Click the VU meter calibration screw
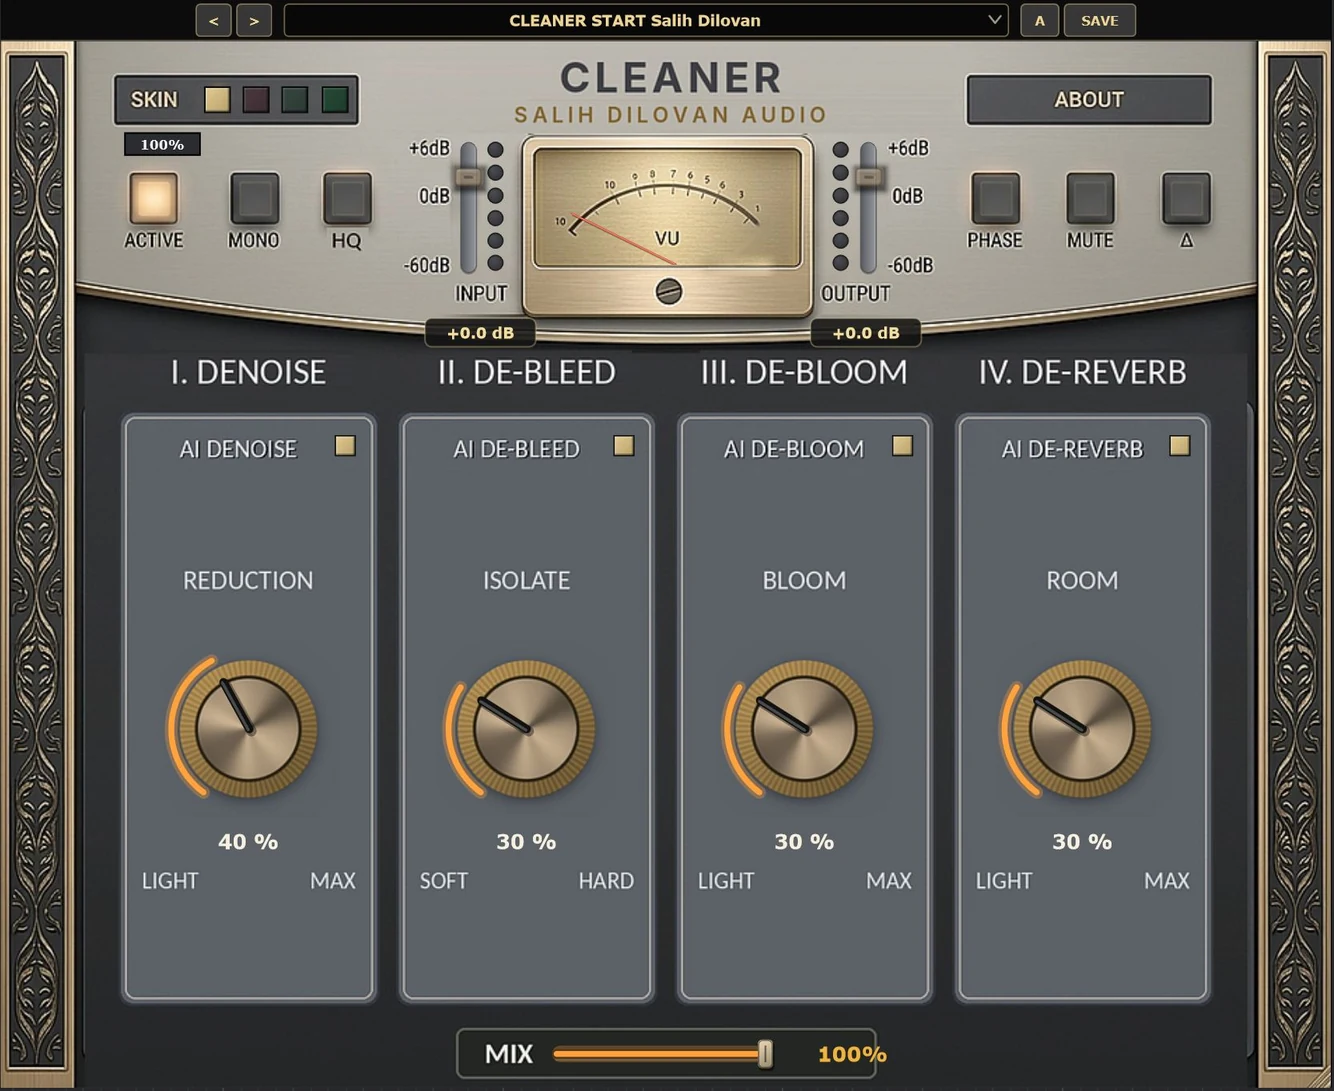1334x1091 pixels. pos(668,291)
